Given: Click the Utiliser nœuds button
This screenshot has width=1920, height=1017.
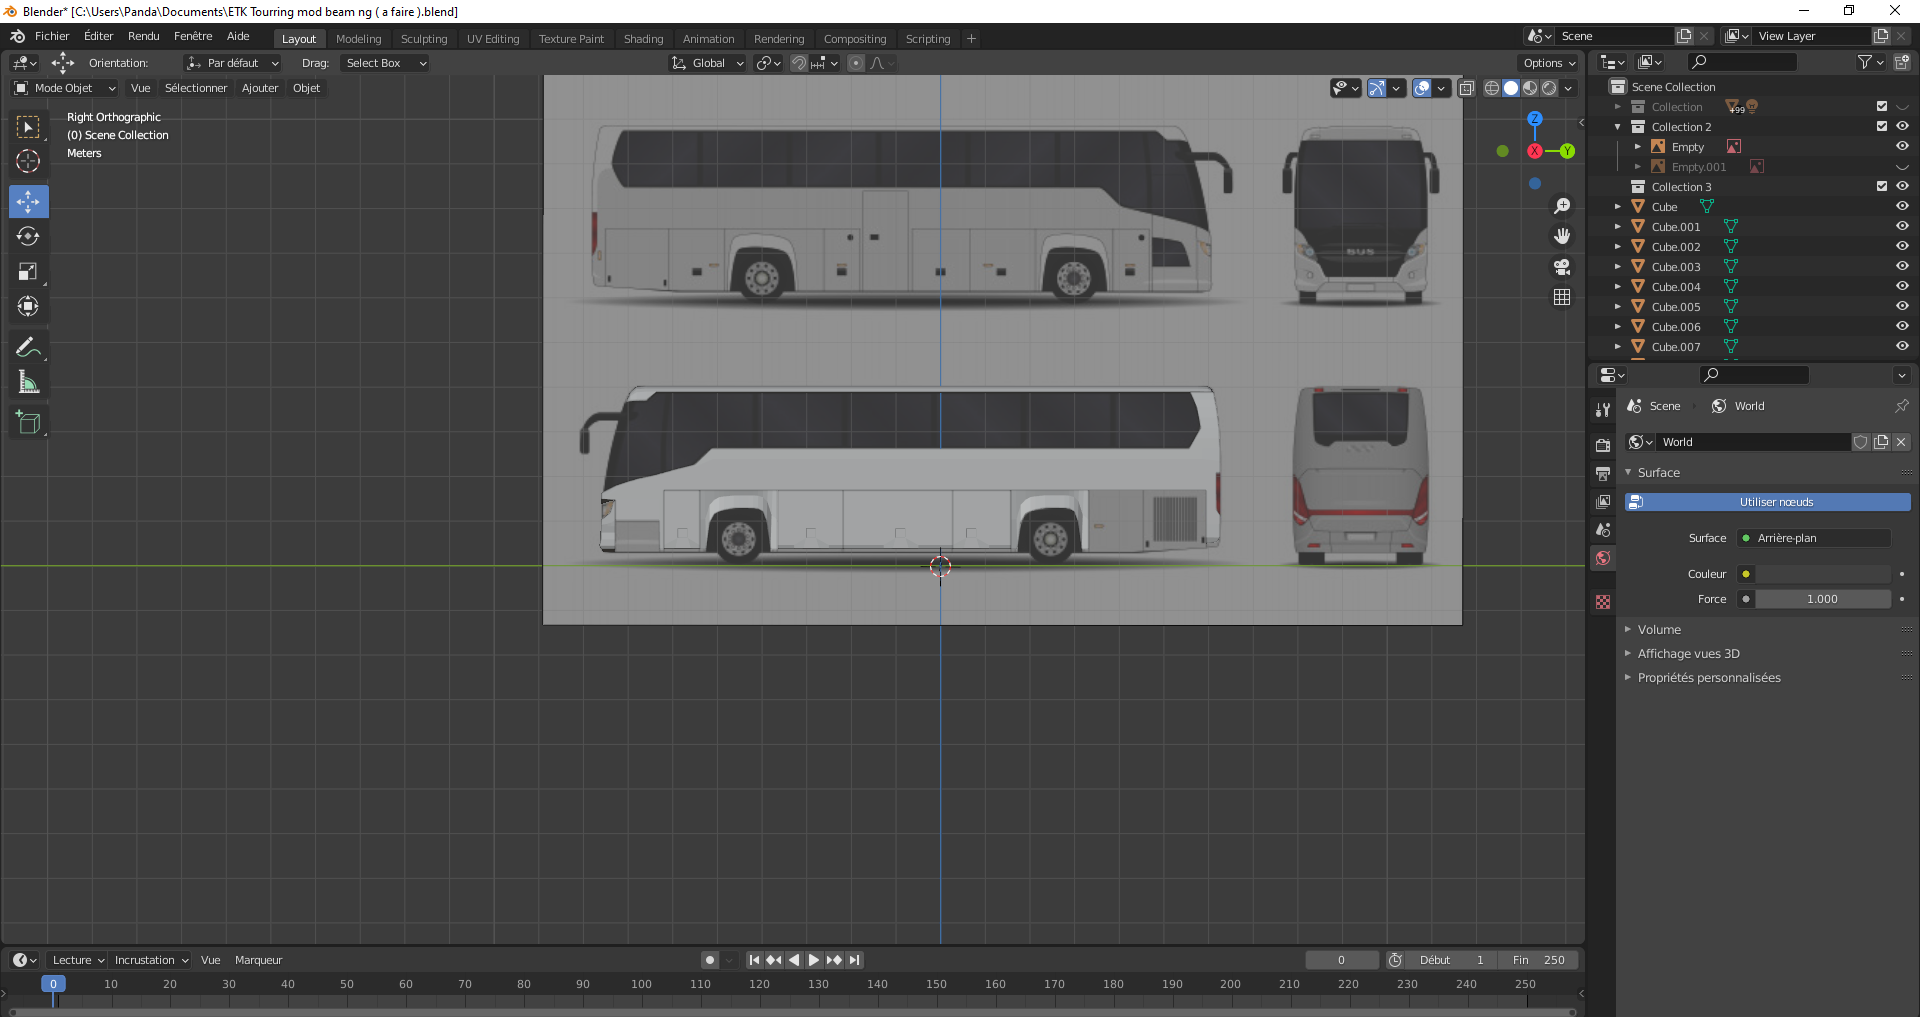Looking at the screenshot, I should 1775,502.
